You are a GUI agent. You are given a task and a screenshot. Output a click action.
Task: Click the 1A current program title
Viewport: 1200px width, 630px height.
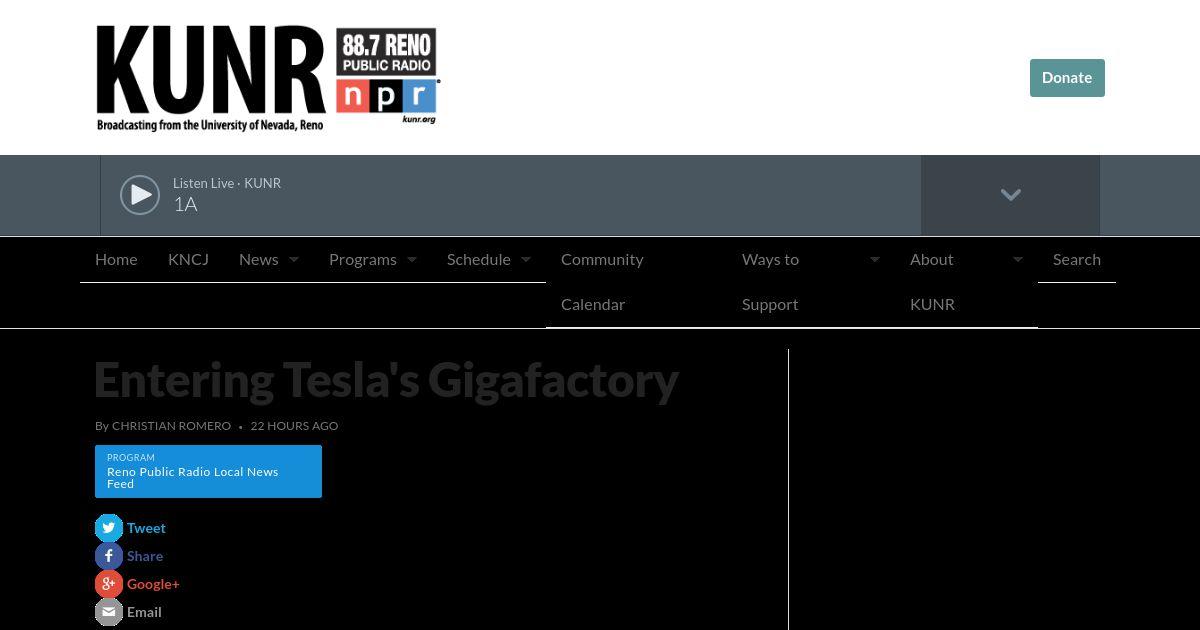coord(185,204)
